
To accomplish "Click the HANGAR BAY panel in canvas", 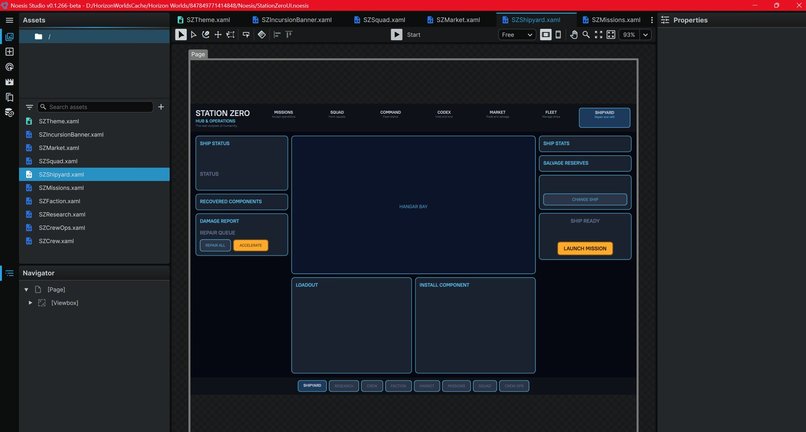I will (x=413, y=205).
